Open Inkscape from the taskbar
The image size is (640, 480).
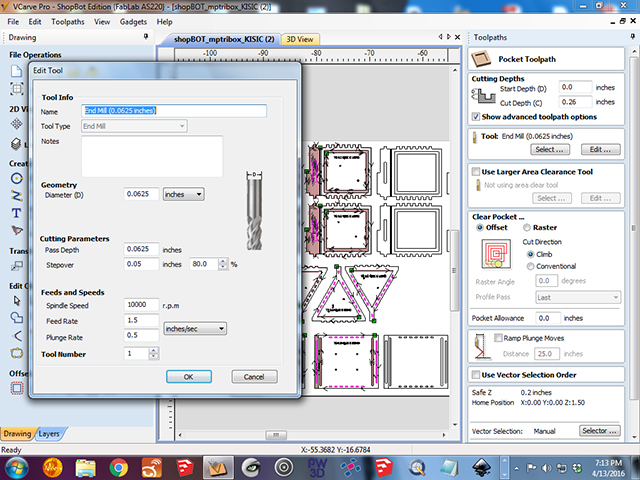tap(482, 468)
